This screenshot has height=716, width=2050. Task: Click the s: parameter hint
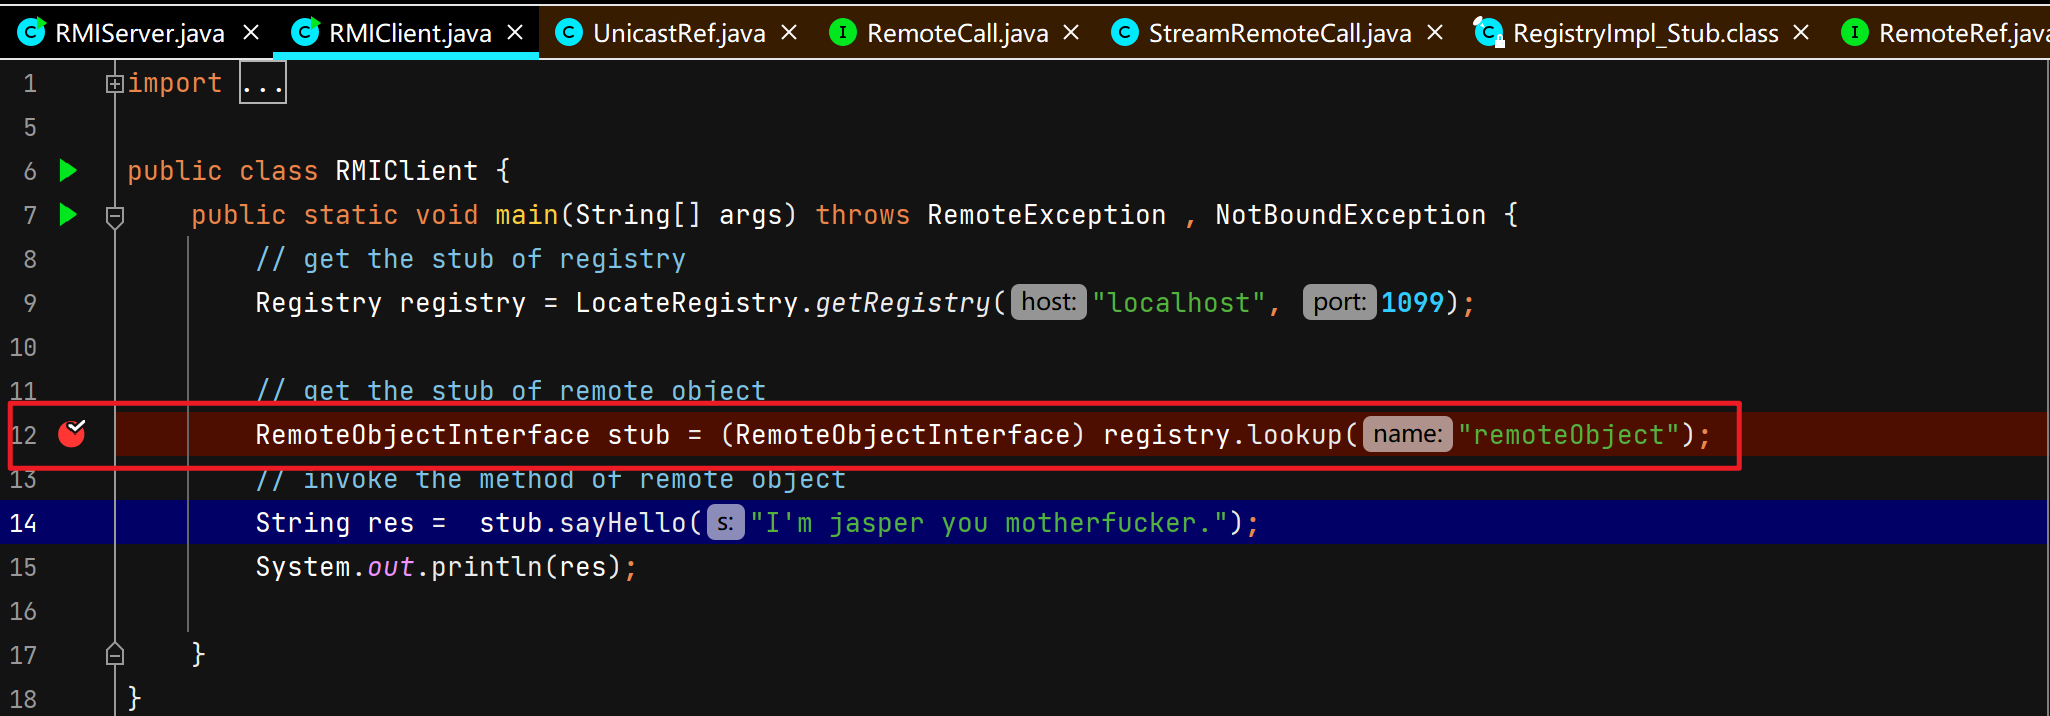click(x=726, y=522)
